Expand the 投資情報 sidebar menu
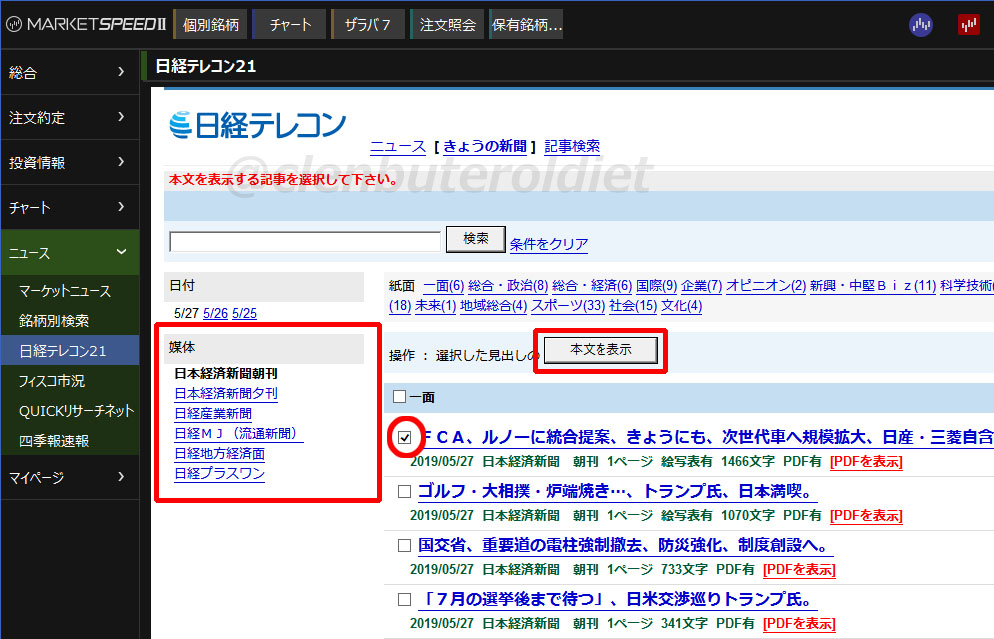Viewport: 994px width, 639px height. point(70,162)
